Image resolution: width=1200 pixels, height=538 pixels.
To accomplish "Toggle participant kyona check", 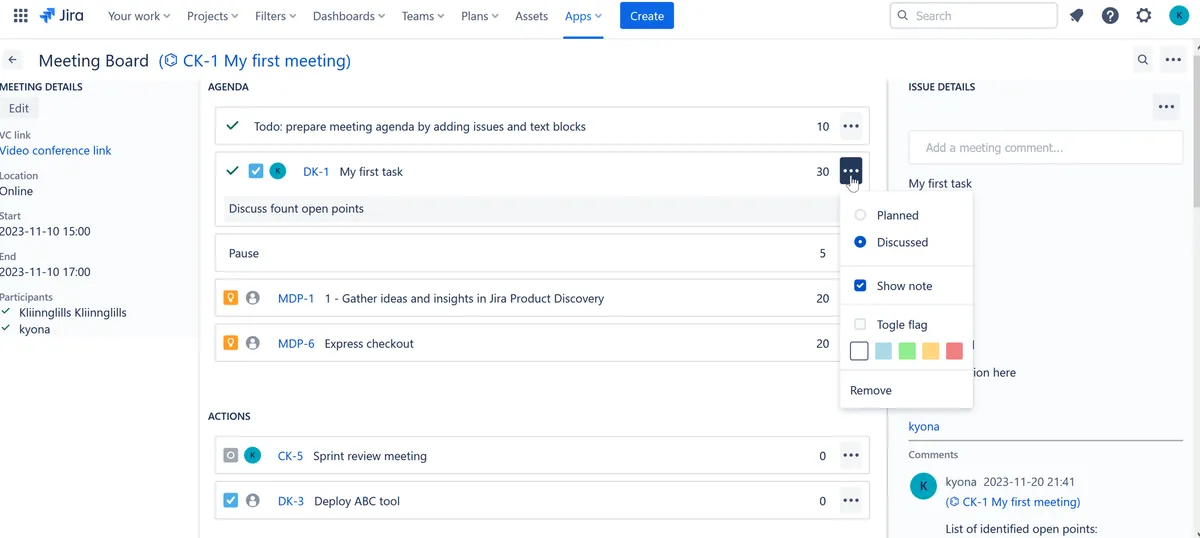I will tap(6, 329).
